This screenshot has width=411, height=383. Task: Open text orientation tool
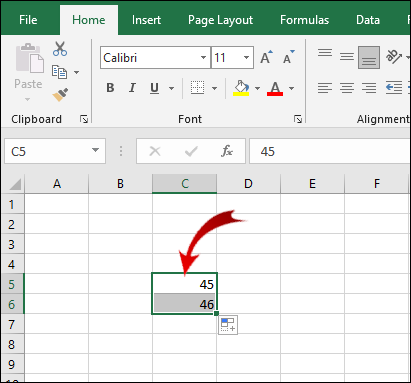click(x=394, y=57)
